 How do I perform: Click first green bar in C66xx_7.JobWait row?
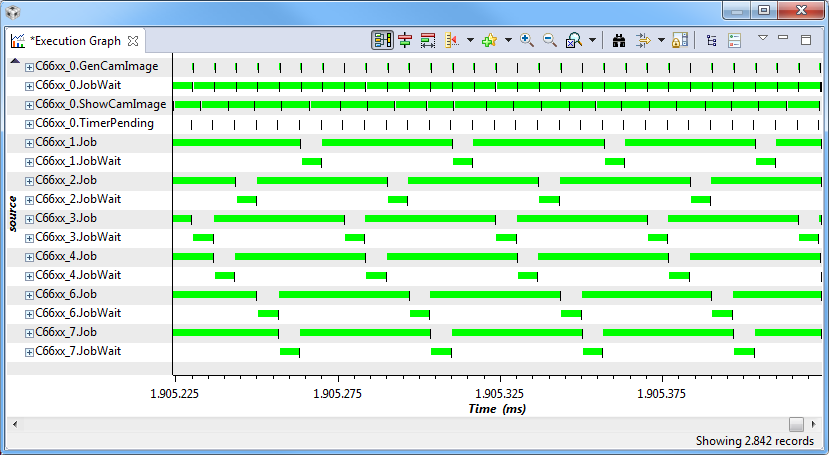pyautogui.click(x=290, y=352)
